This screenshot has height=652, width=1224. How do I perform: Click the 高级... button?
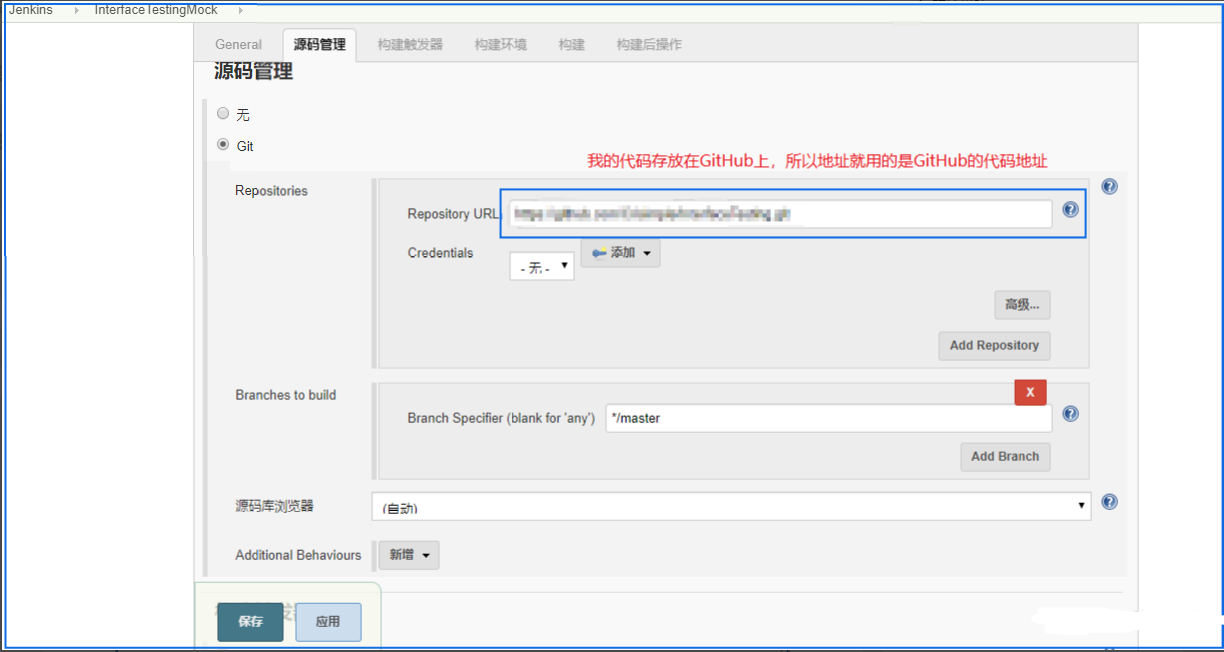click(x=1022, y=305)
